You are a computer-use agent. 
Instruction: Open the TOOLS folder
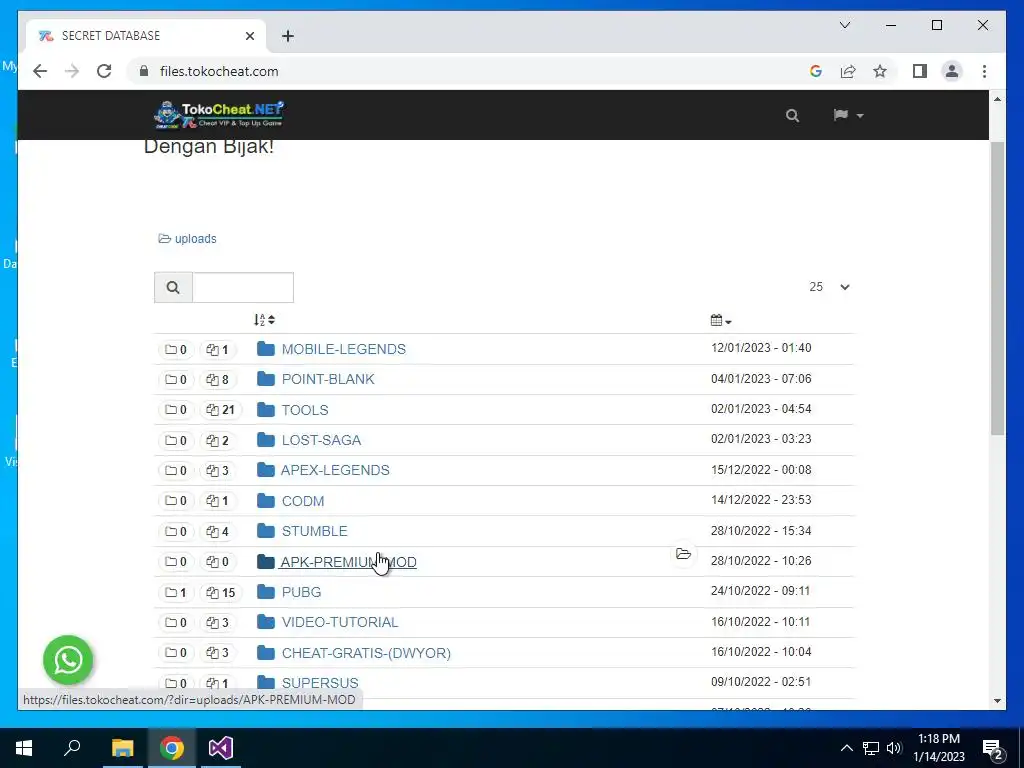305,410
